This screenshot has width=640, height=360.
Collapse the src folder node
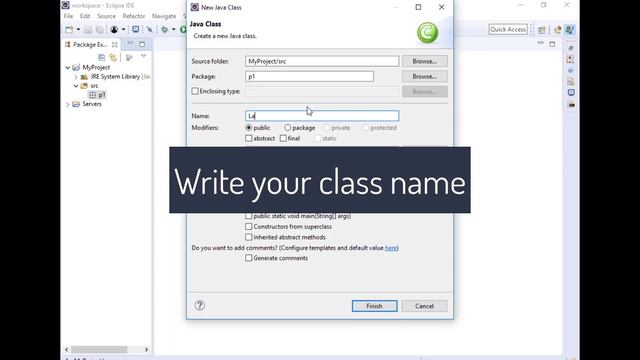pos(76,86)
